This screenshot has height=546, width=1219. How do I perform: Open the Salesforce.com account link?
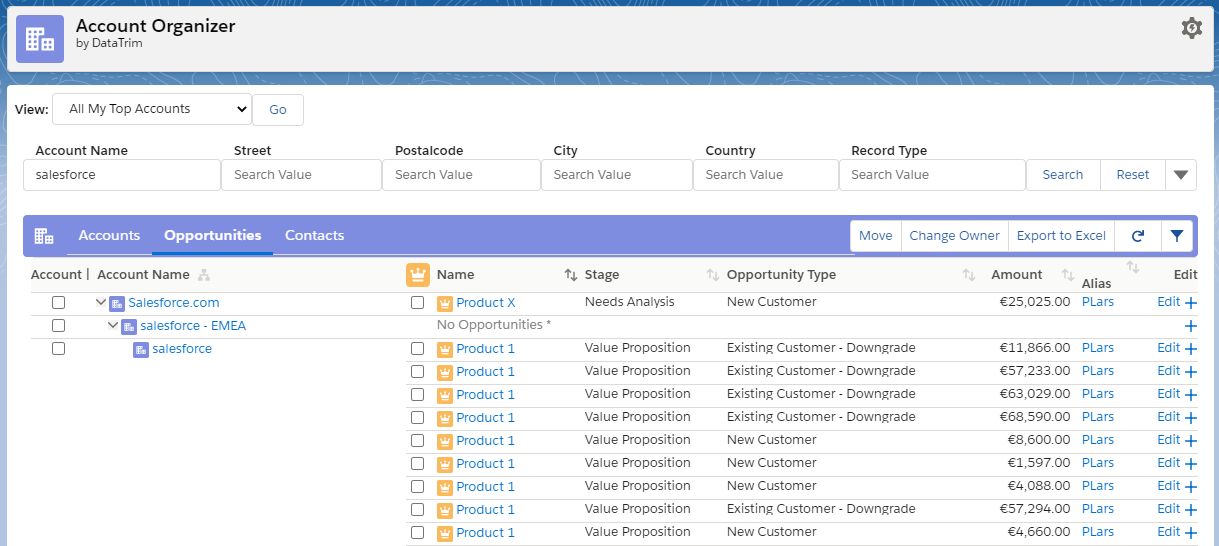(174, 303)
